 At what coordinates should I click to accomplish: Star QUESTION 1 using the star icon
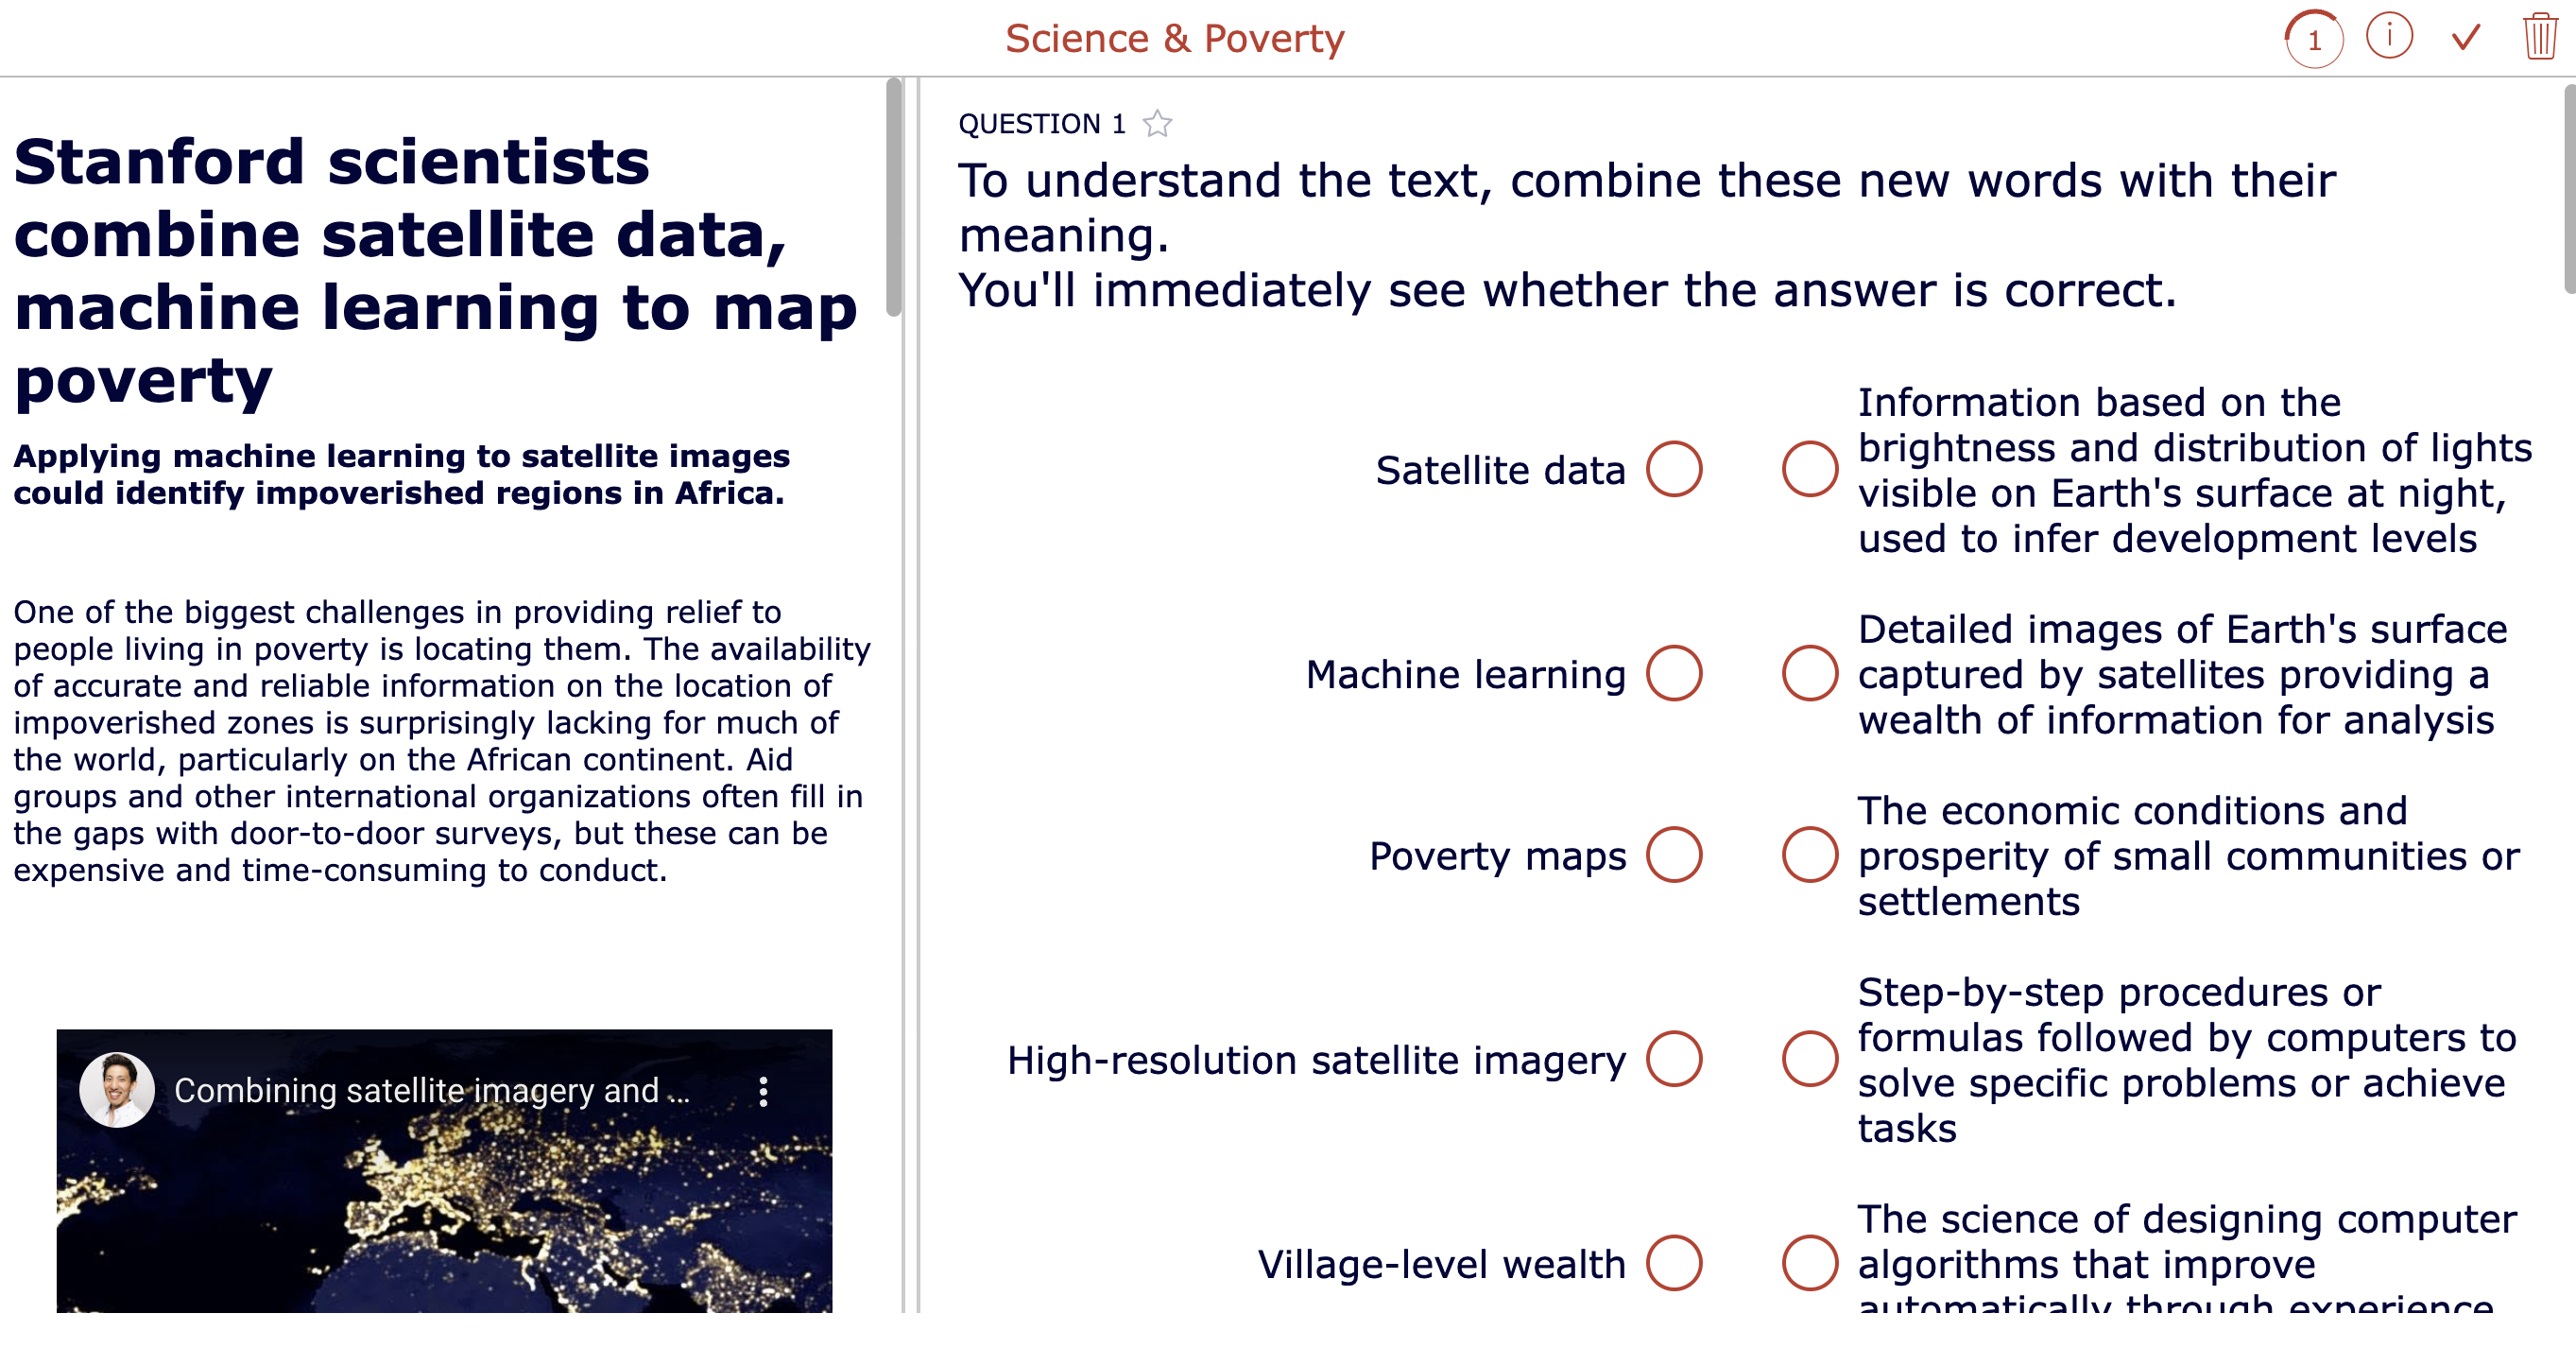tap(1156, 123)
